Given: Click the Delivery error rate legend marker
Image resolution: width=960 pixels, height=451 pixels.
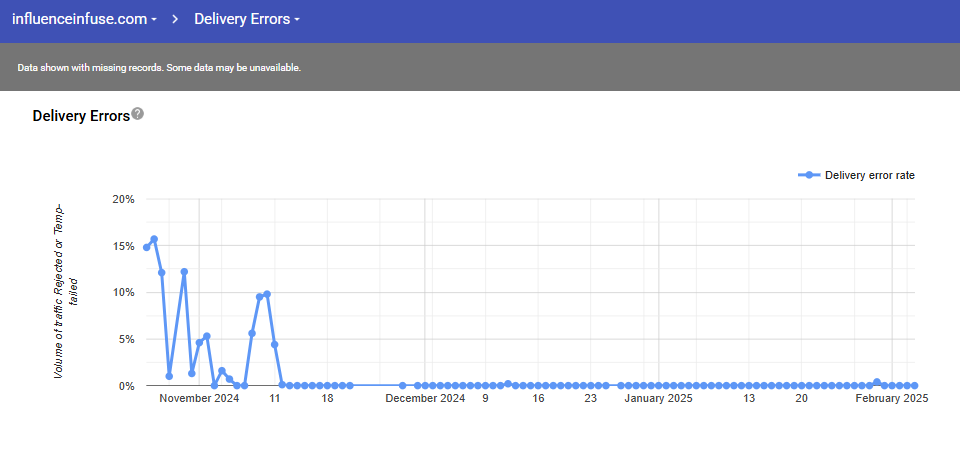Looking at the screenshot, I should click(809, 175).
